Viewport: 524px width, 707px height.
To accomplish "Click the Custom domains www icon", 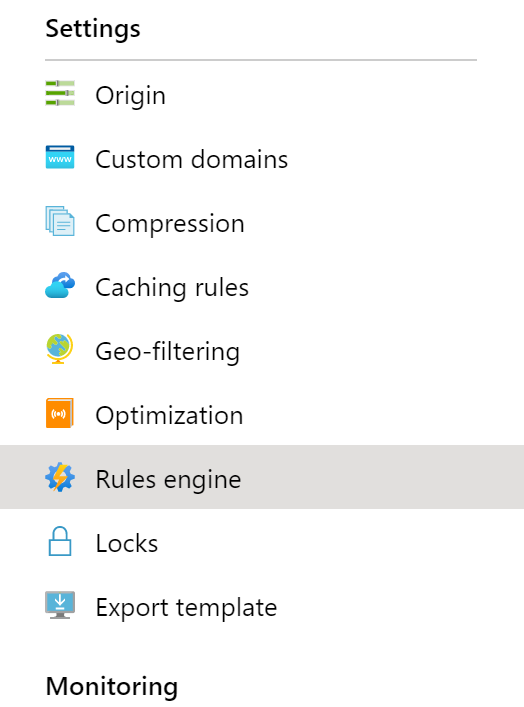I will click(60, 157).
